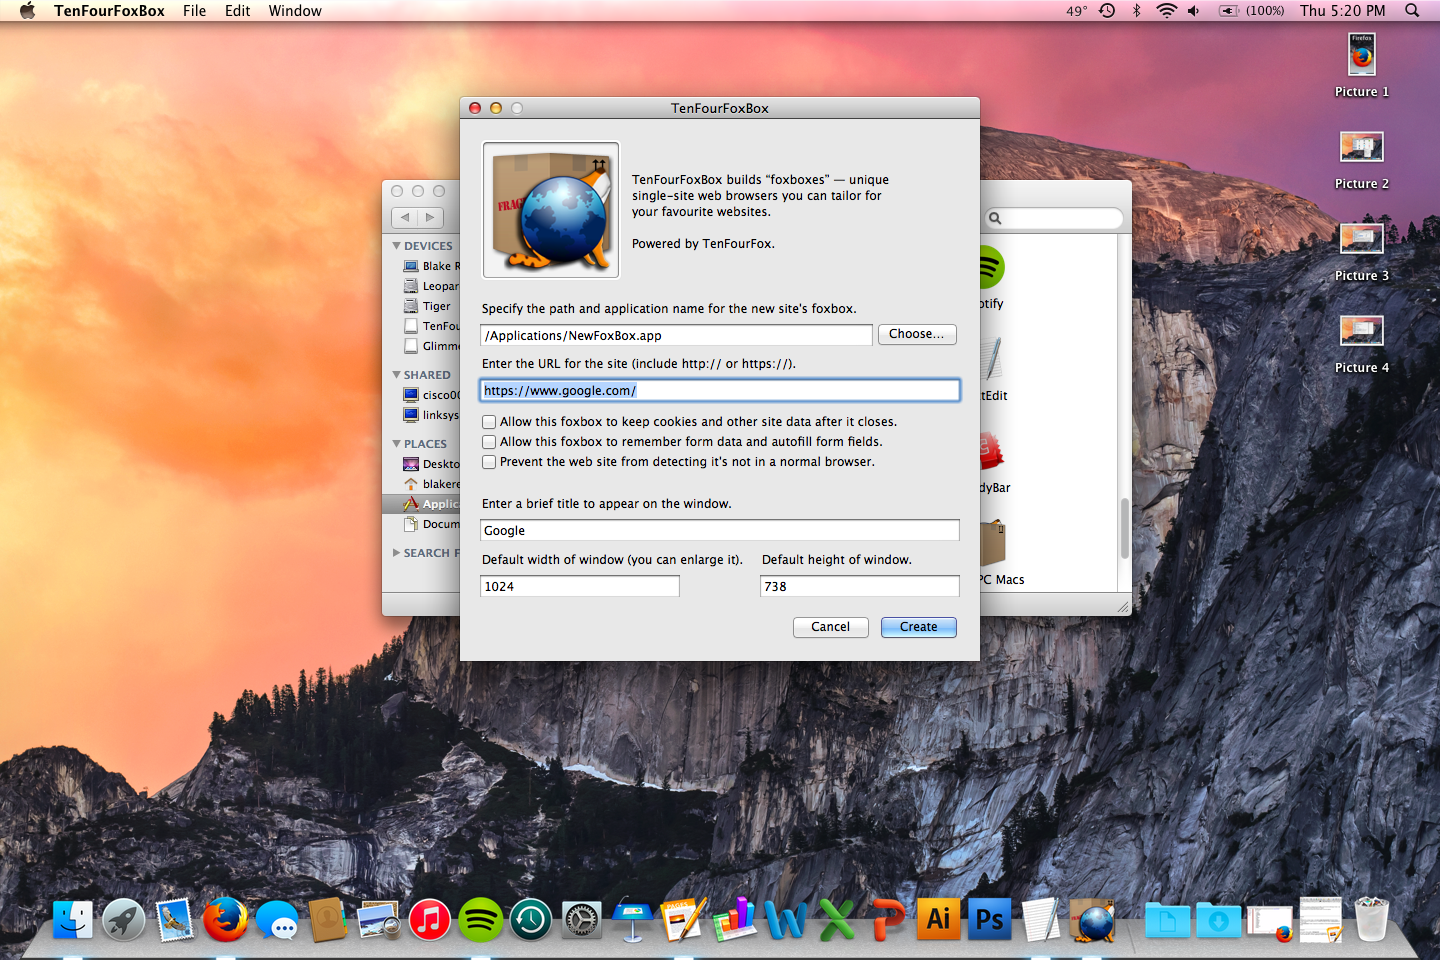Open the Downloads folder stack in dock
Image resolution: width=1440 pixels, height=960 pixels.
(x=1218, y=919)
